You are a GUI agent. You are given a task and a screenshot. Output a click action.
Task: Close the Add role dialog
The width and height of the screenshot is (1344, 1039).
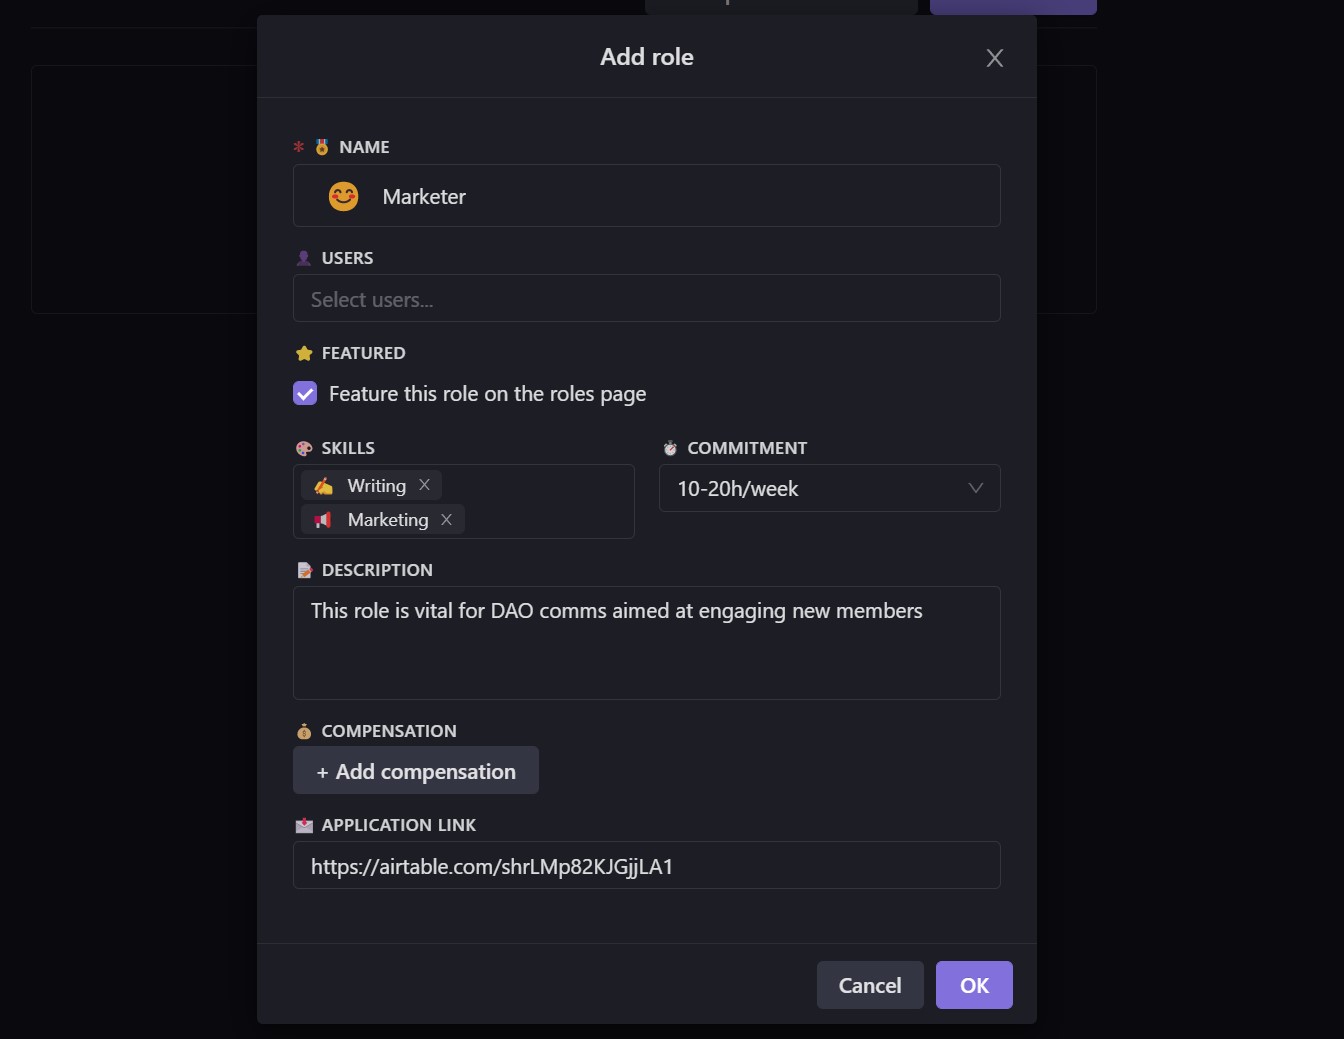click(x=994, y=58)
